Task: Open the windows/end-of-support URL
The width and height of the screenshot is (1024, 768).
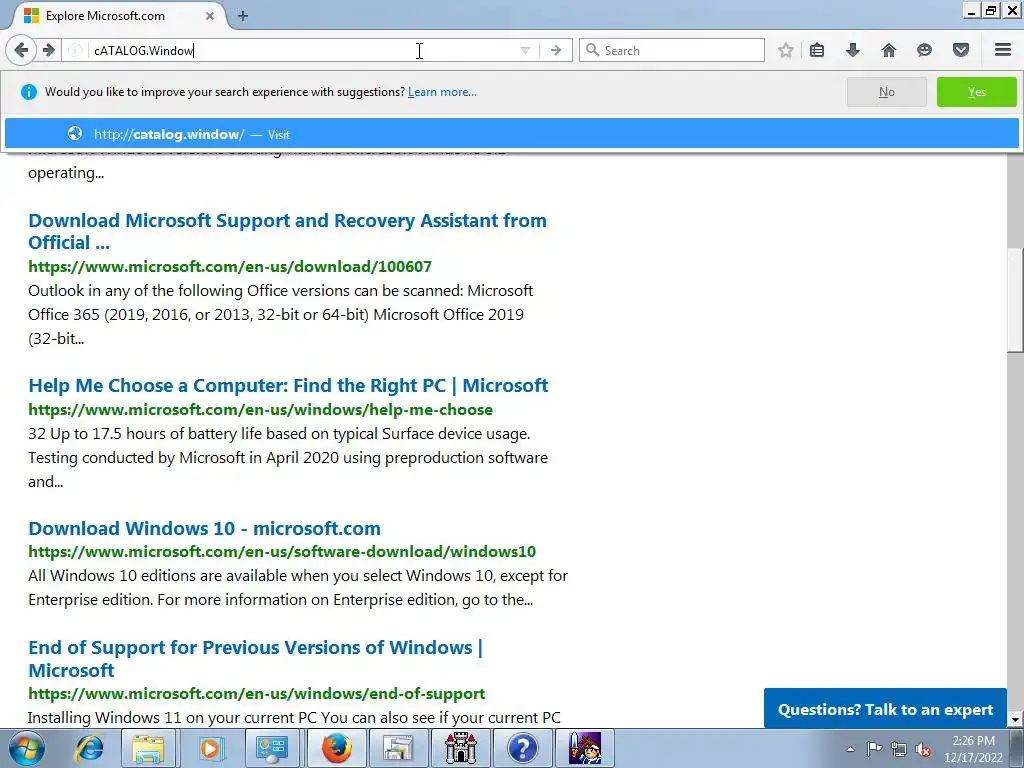Action: pyautogui.click(x=257, y=694)
